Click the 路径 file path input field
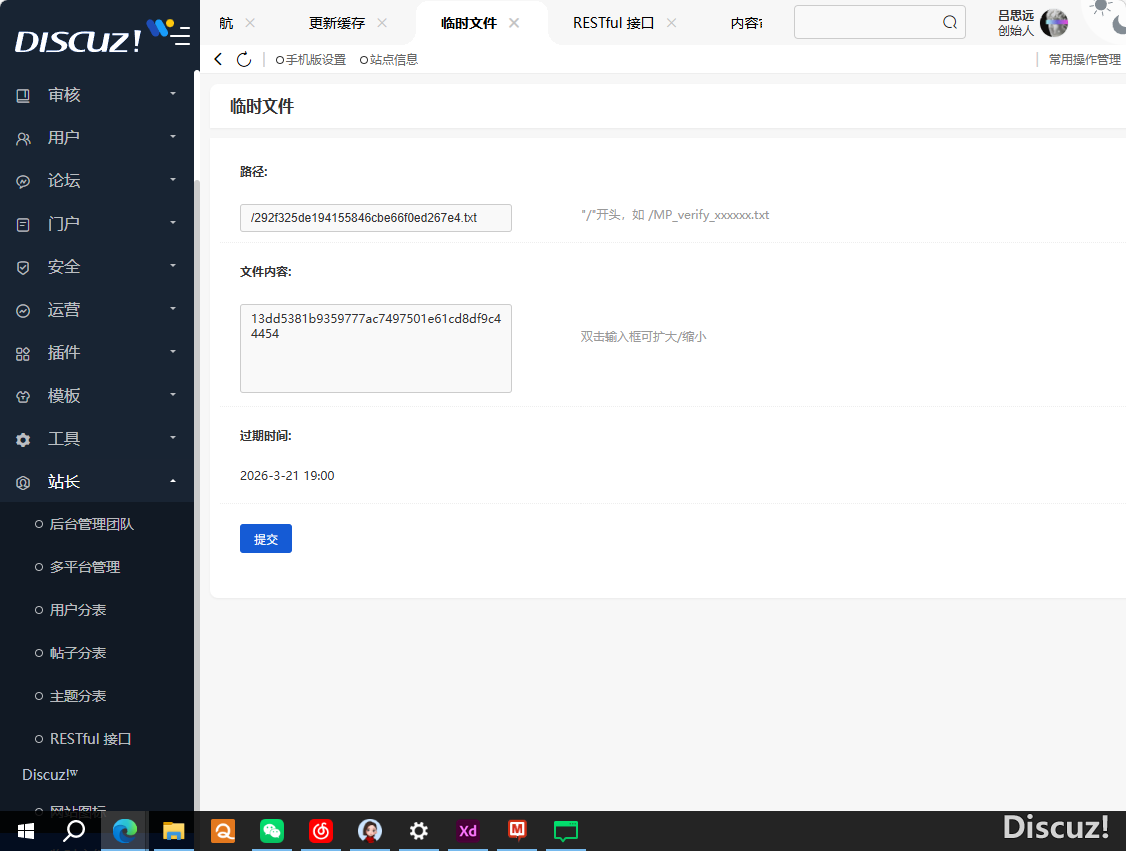Image resolution: width=1126 pixels, height=851 pixels. (x=375, y=218)
